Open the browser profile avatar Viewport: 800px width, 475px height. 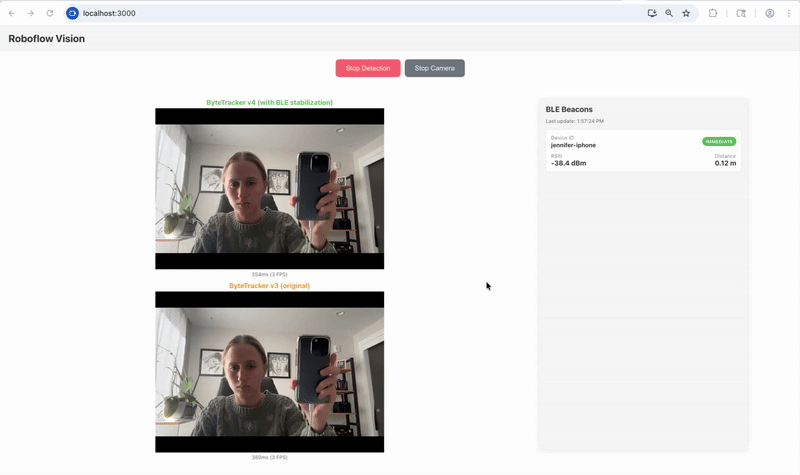(x=770, y=13)
